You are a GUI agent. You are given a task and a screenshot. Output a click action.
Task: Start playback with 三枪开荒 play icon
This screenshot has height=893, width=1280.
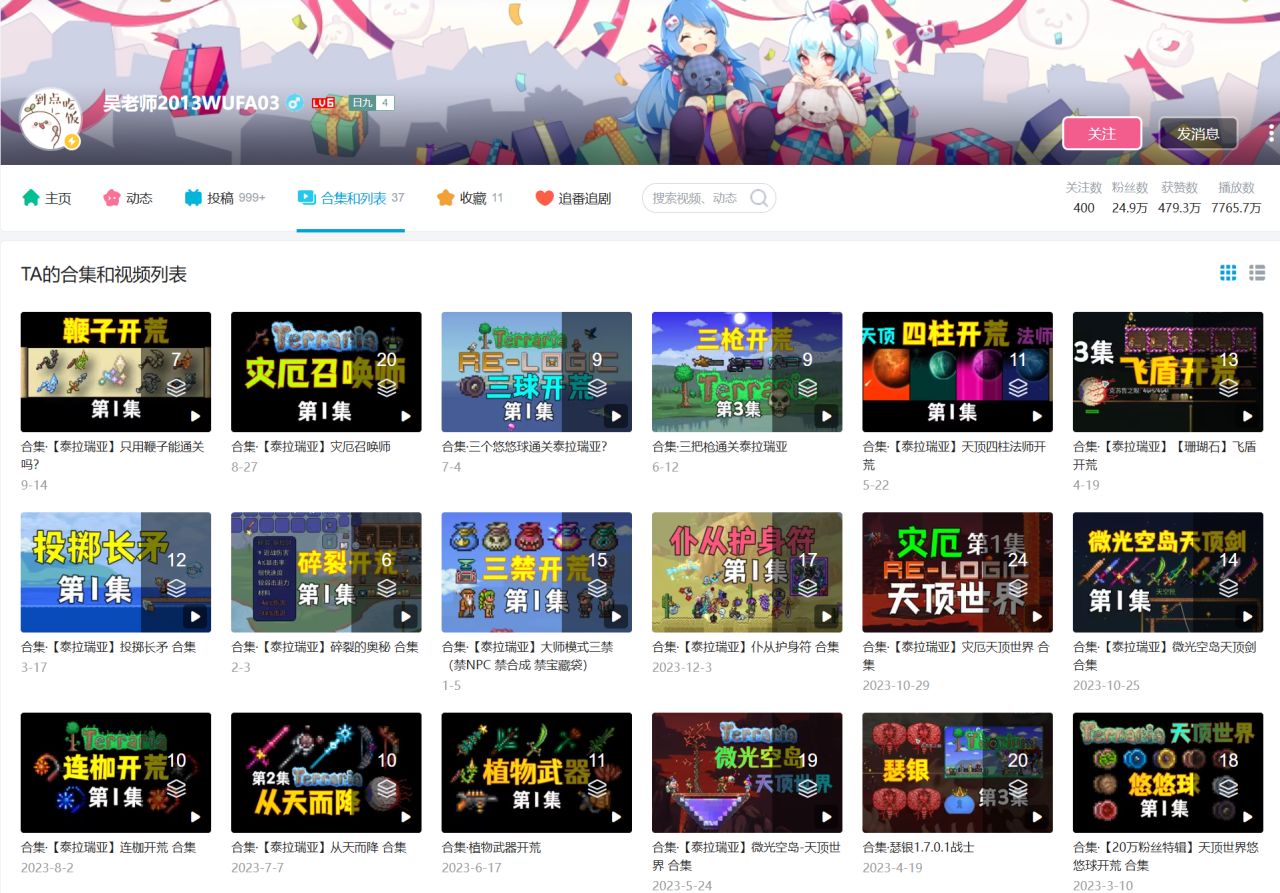coord(826,416)
